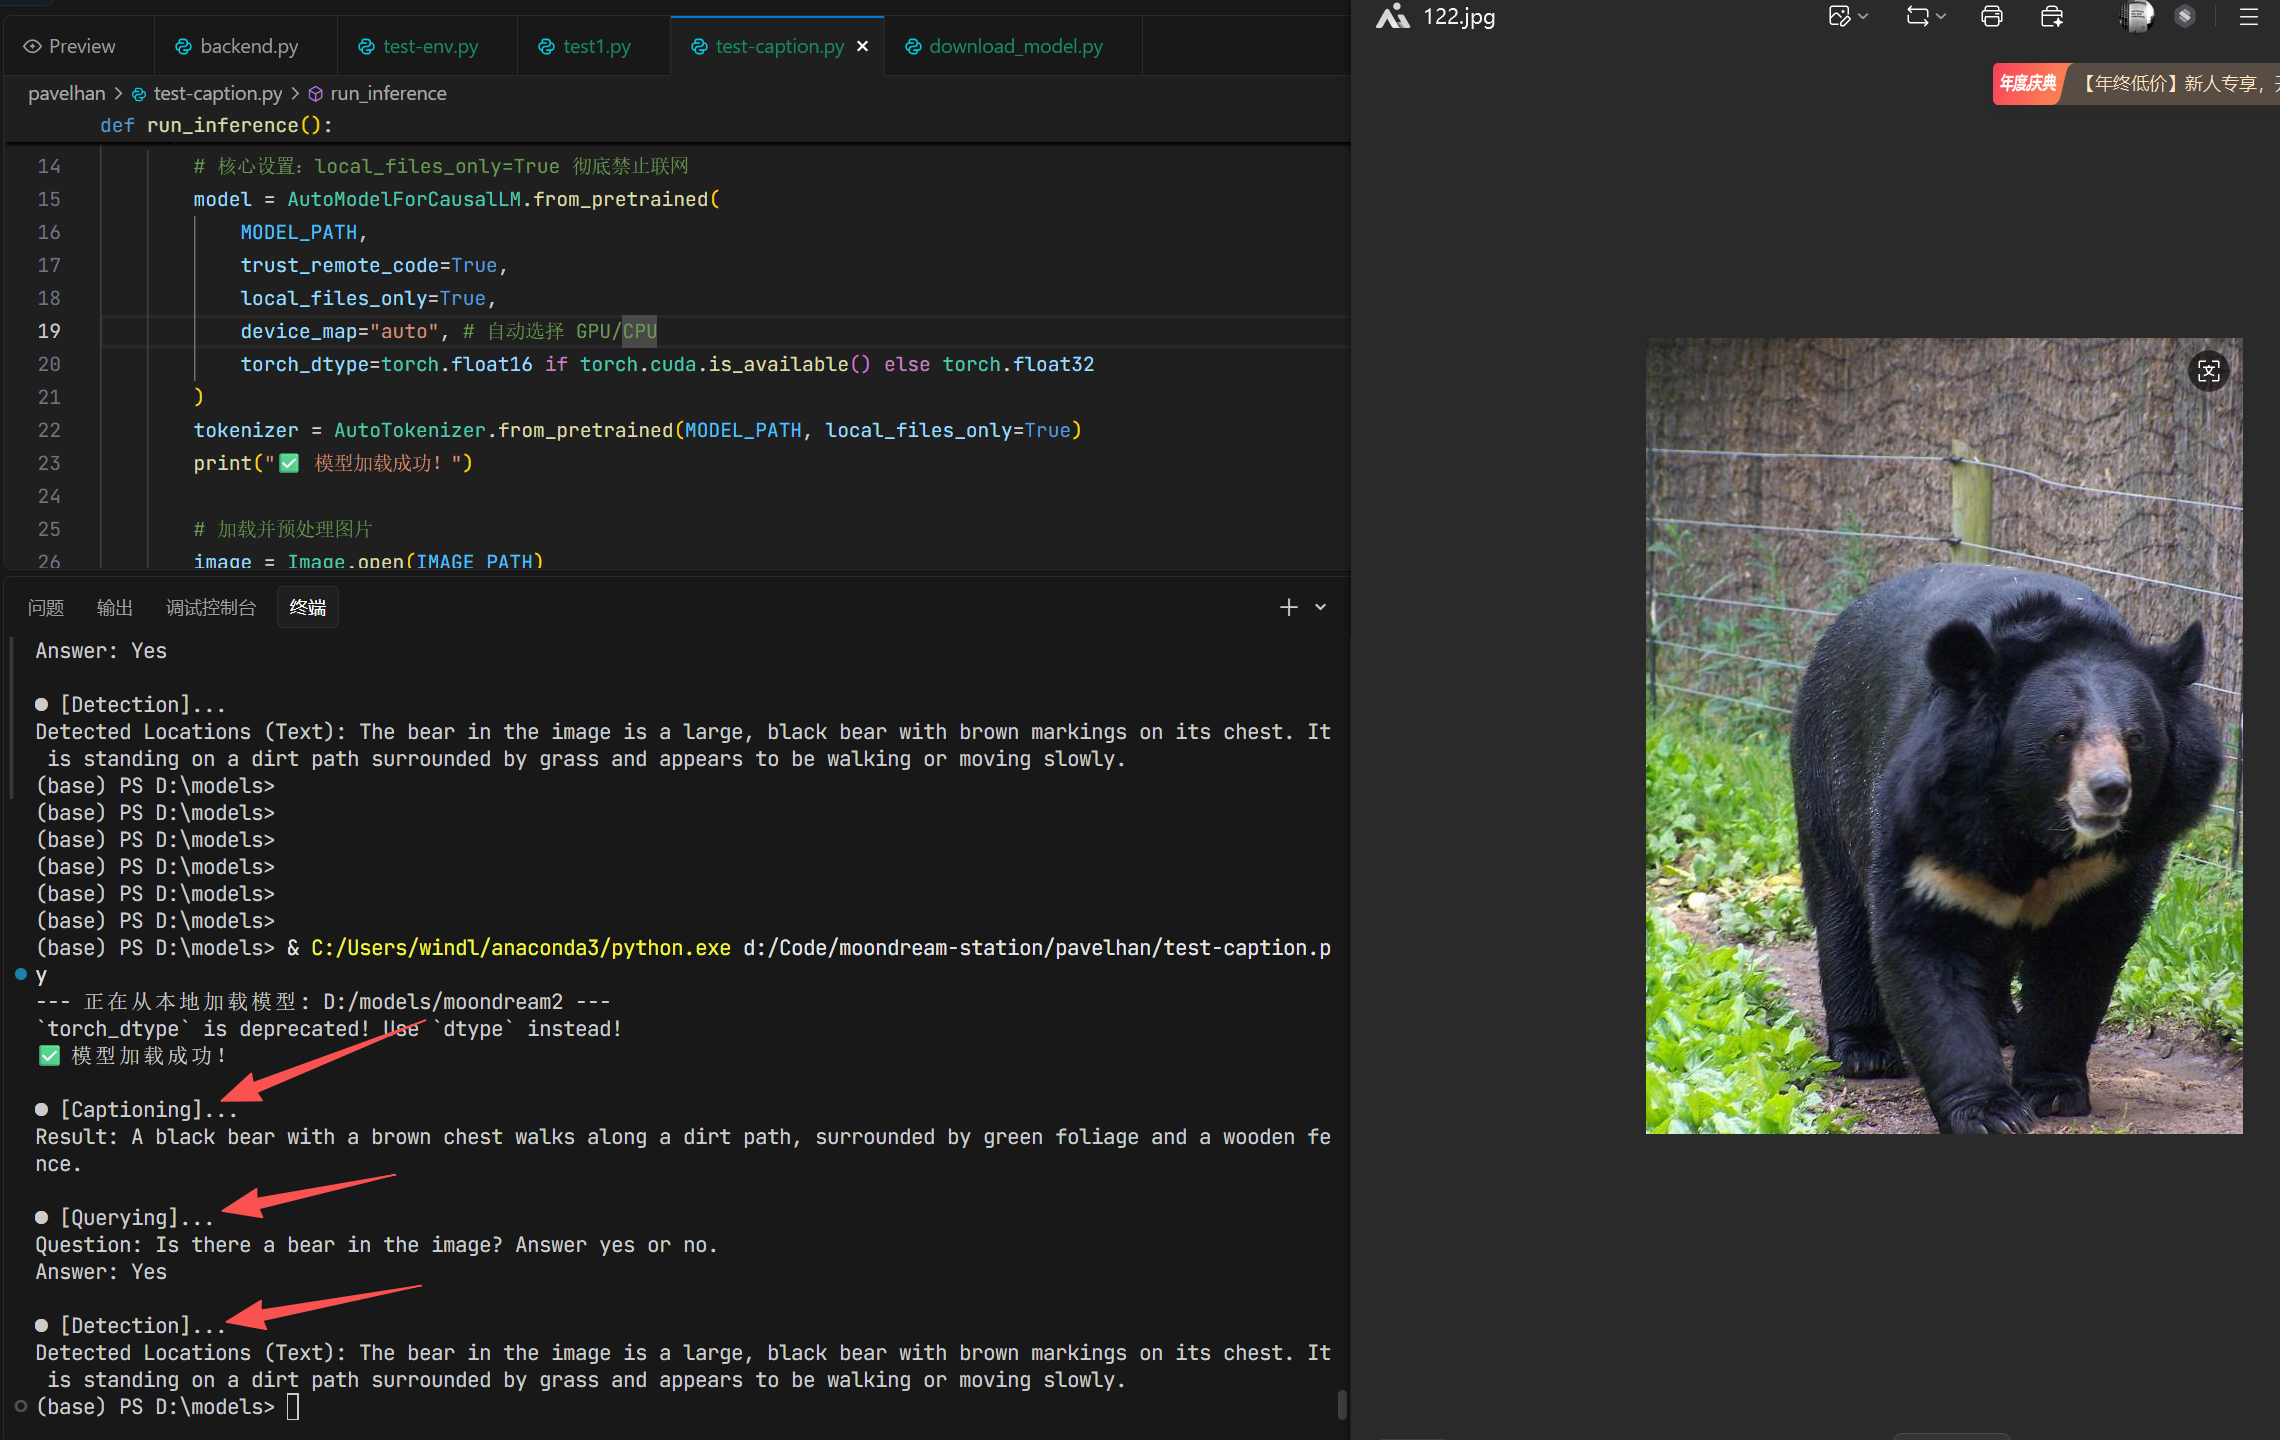Click the bear photo in the viewer

point(1944,736)
